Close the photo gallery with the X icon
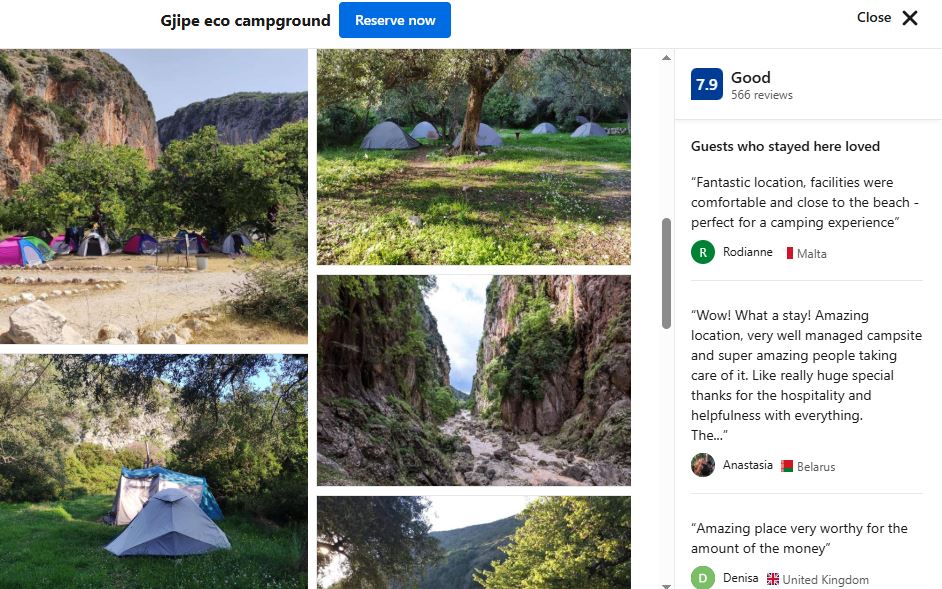942x589 pixels. pos(909,18)
